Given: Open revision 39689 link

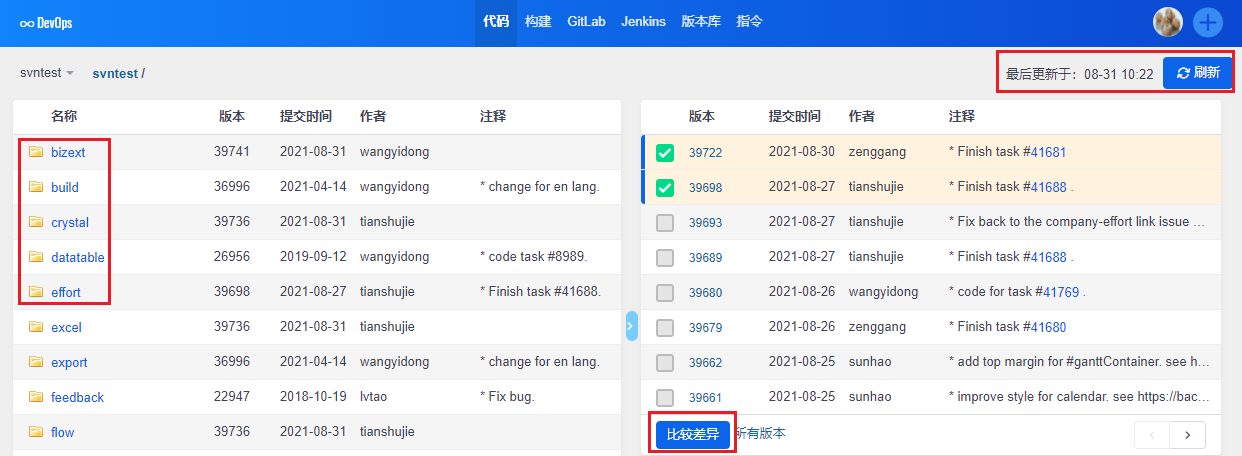Looking at the screenshot, I should pyautogui.click(x=705, y=258).
